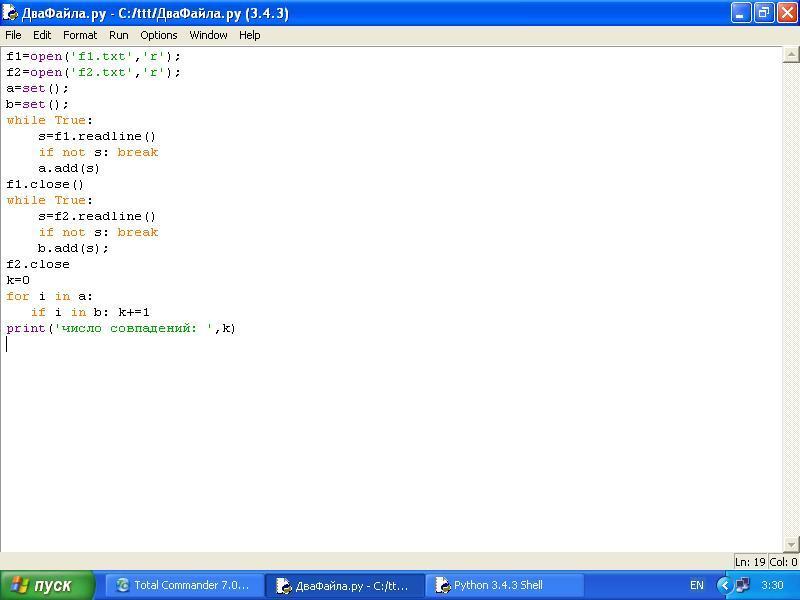Click the line a=set();

[x=37, y=88]
